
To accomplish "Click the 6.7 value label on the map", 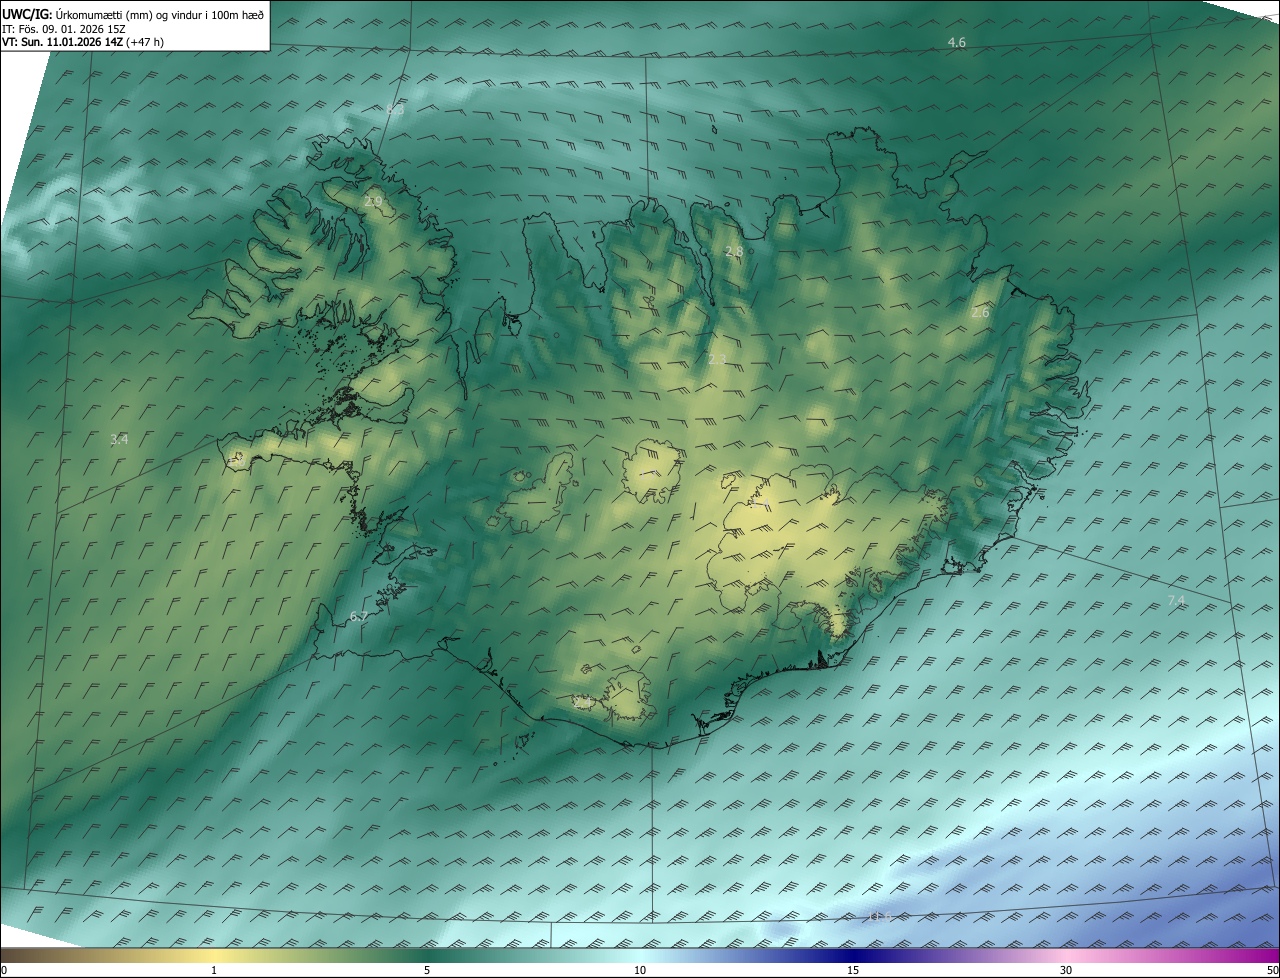I will pyautogui.click(x=359, y=616).
